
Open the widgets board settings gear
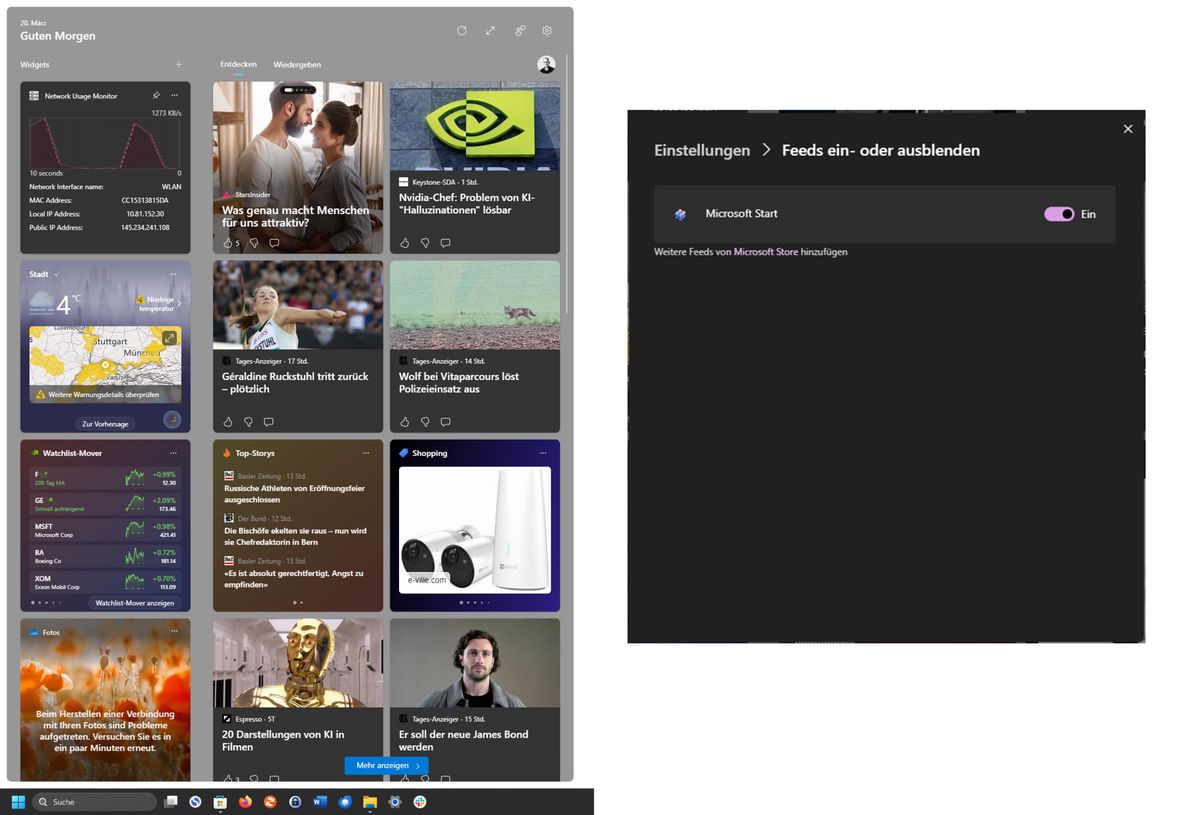click(547, 31)
